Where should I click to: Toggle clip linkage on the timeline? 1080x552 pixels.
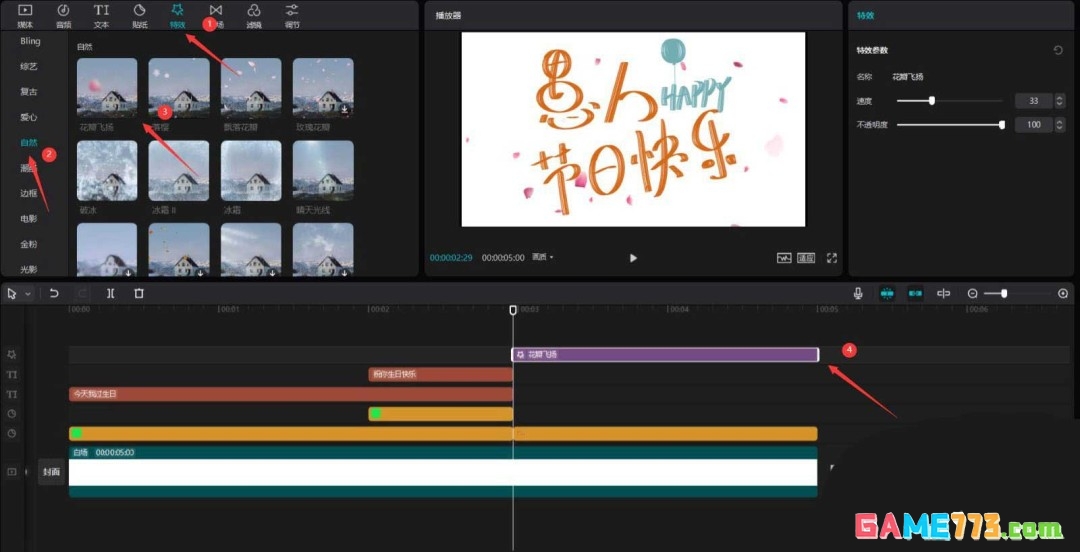coord(915,294)
